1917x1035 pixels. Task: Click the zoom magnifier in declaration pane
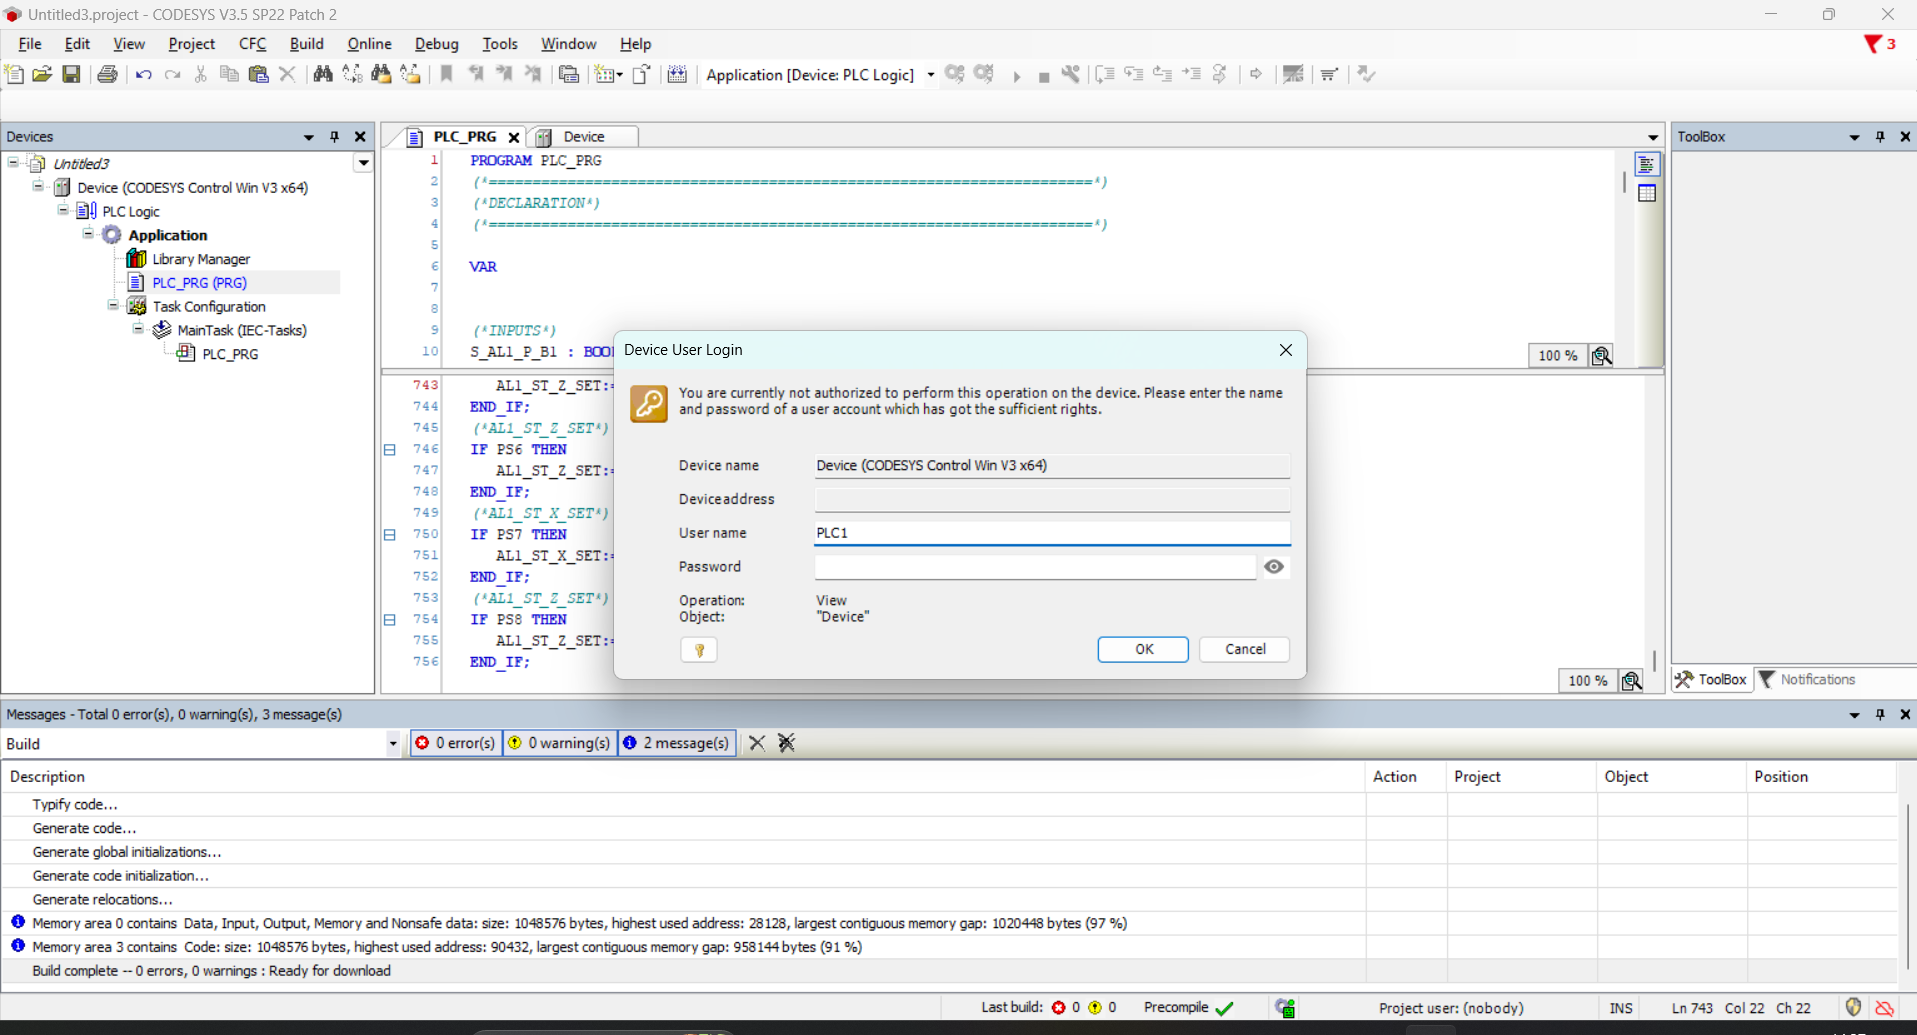1601,356
